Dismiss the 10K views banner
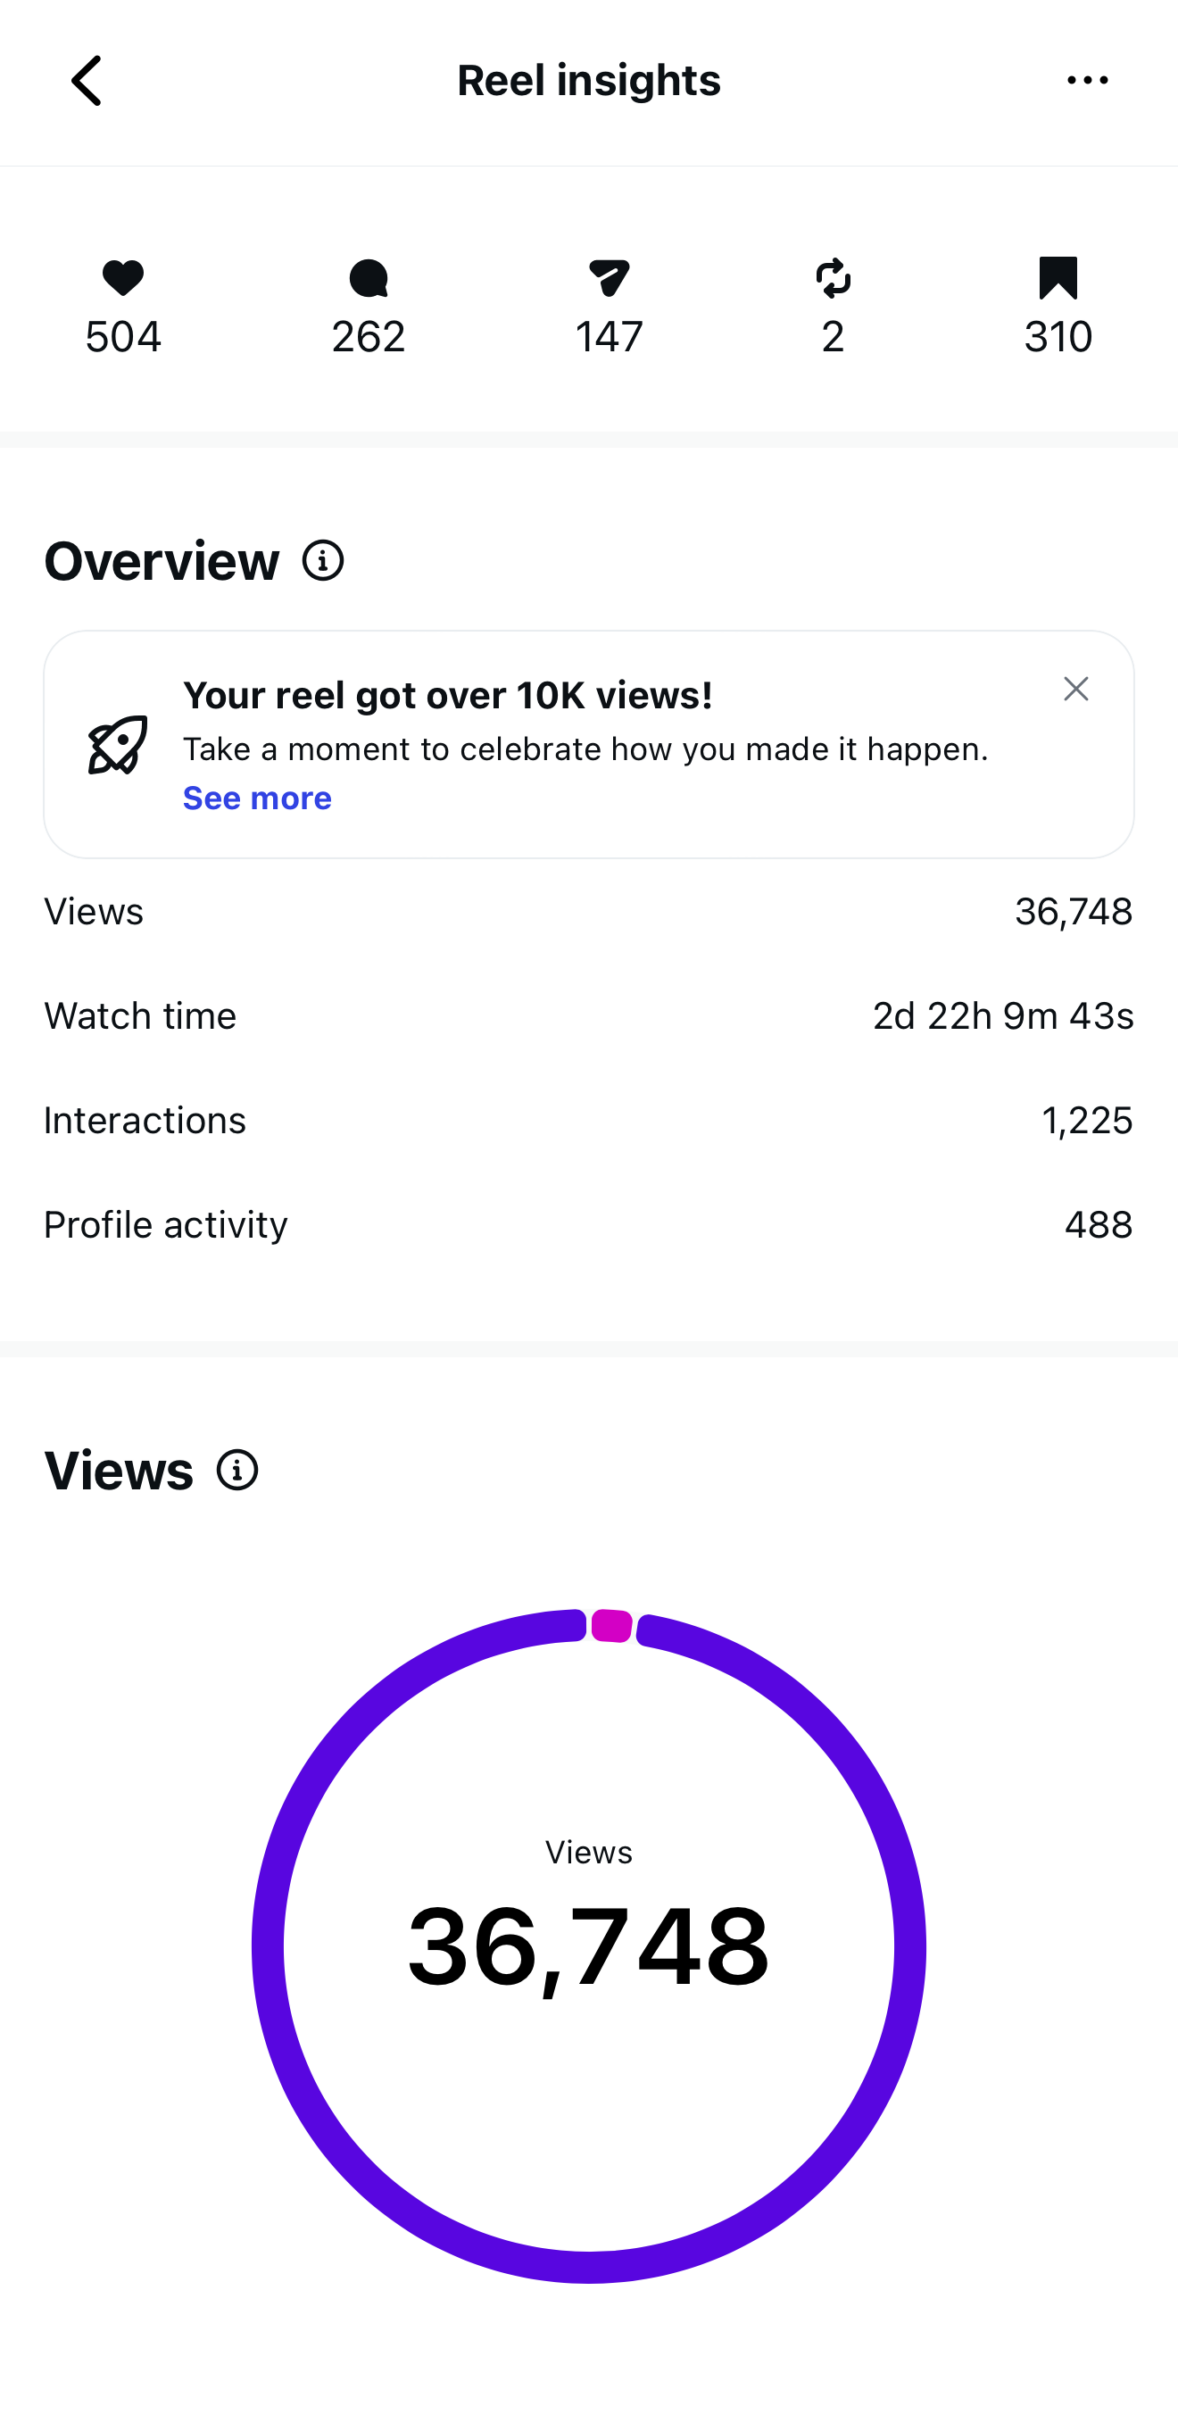The width and height of the screenshot is (1178, 2415). click(x=1076, y=689)
